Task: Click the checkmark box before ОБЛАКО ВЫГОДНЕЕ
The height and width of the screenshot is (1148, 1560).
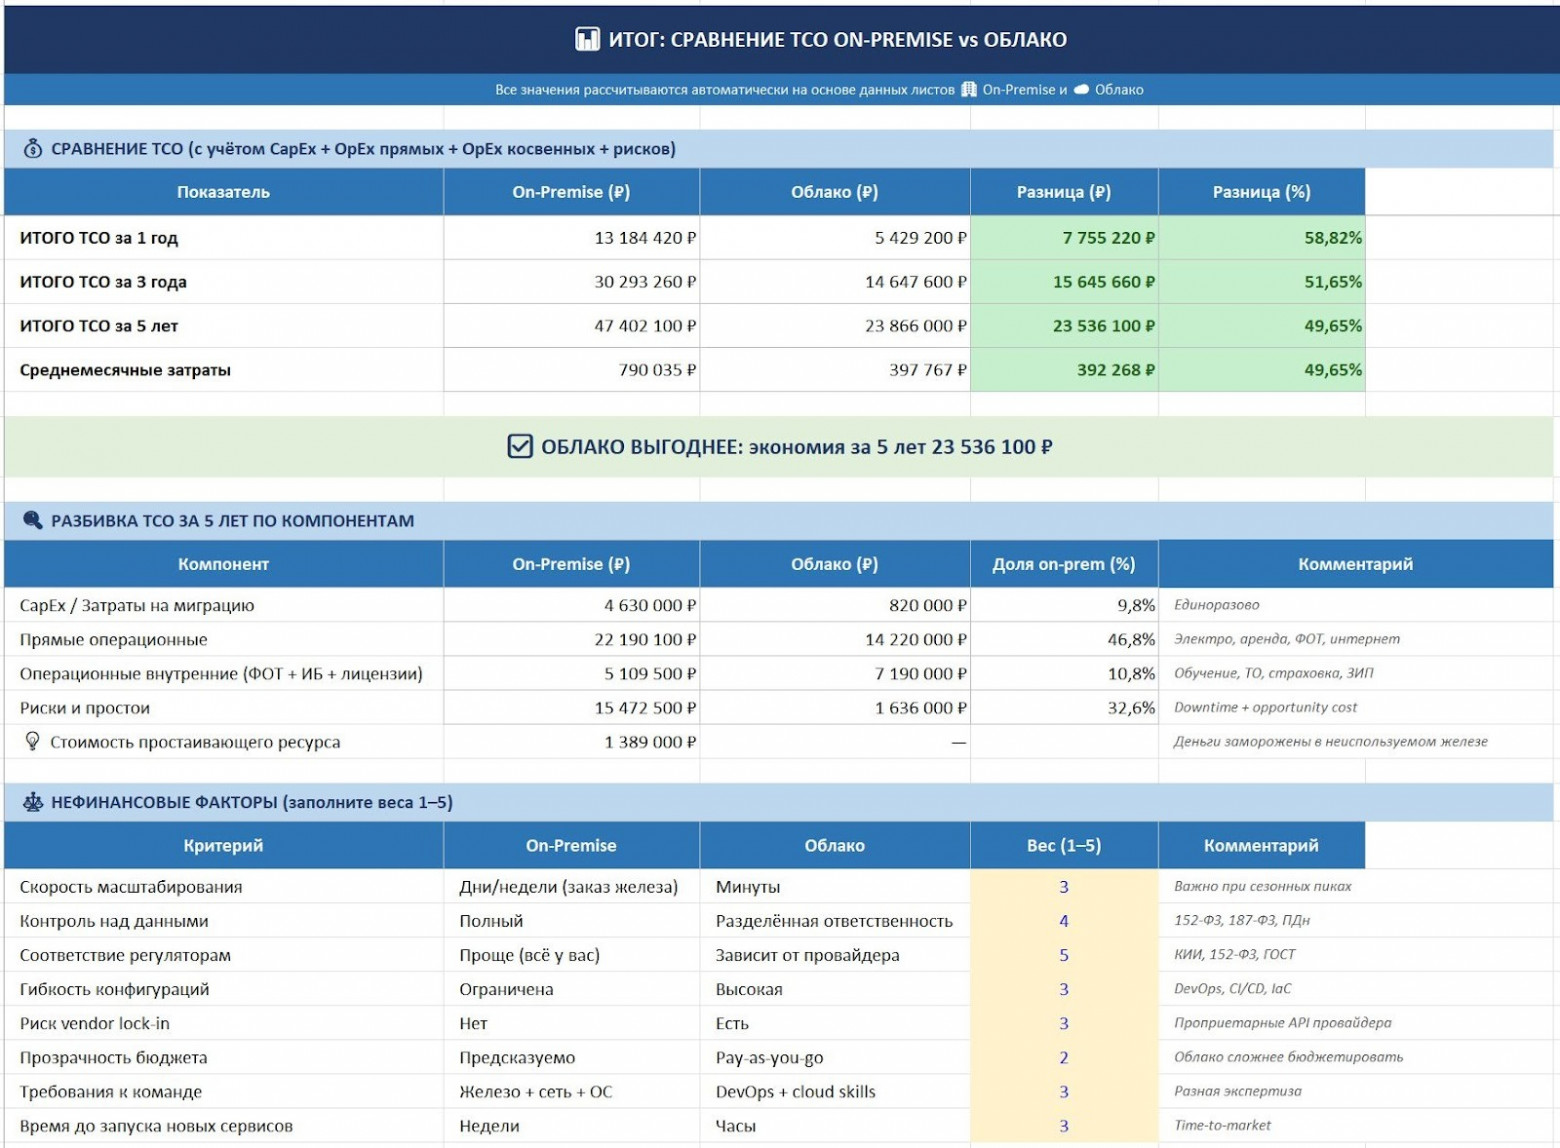Action: pyautogui.click(x=520, y=446)
